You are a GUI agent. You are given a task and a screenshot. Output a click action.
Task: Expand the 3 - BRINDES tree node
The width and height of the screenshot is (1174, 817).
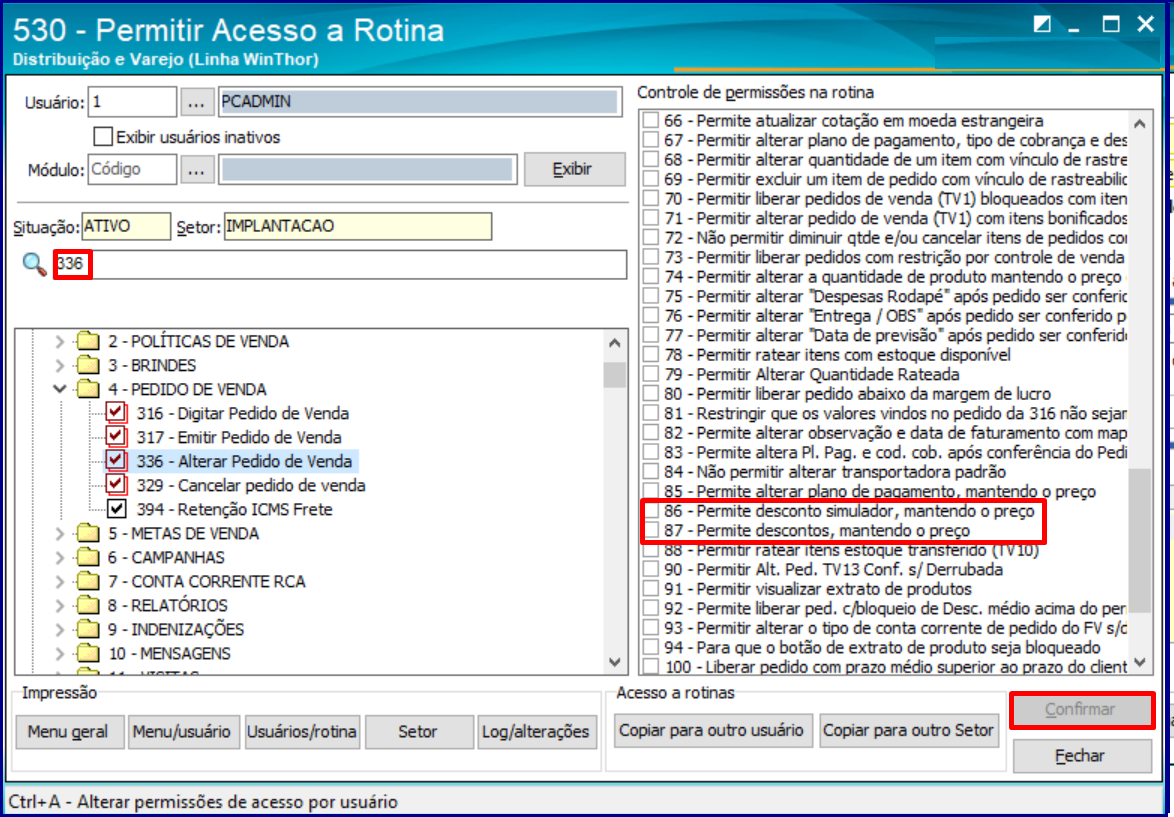[60, 365]
